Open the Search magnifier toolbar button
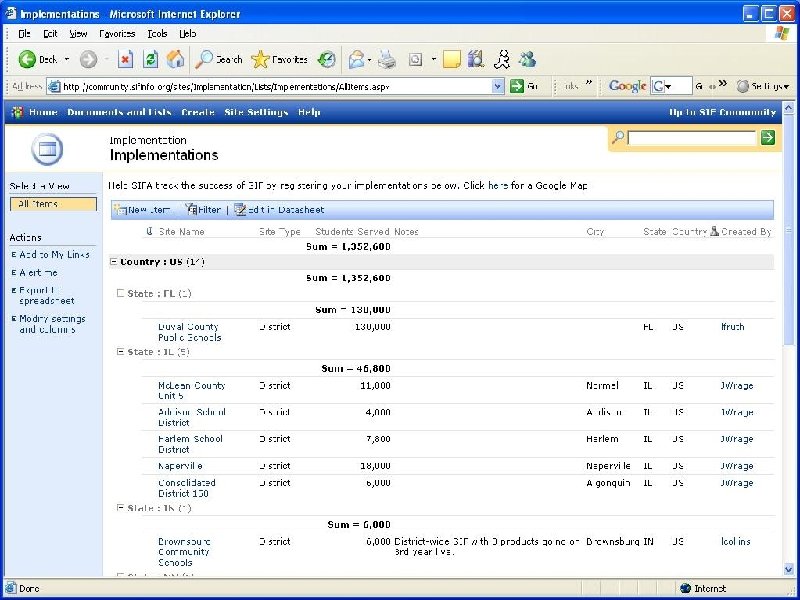Viewport: 800px width, 600px height. click(x=219, y=60)
